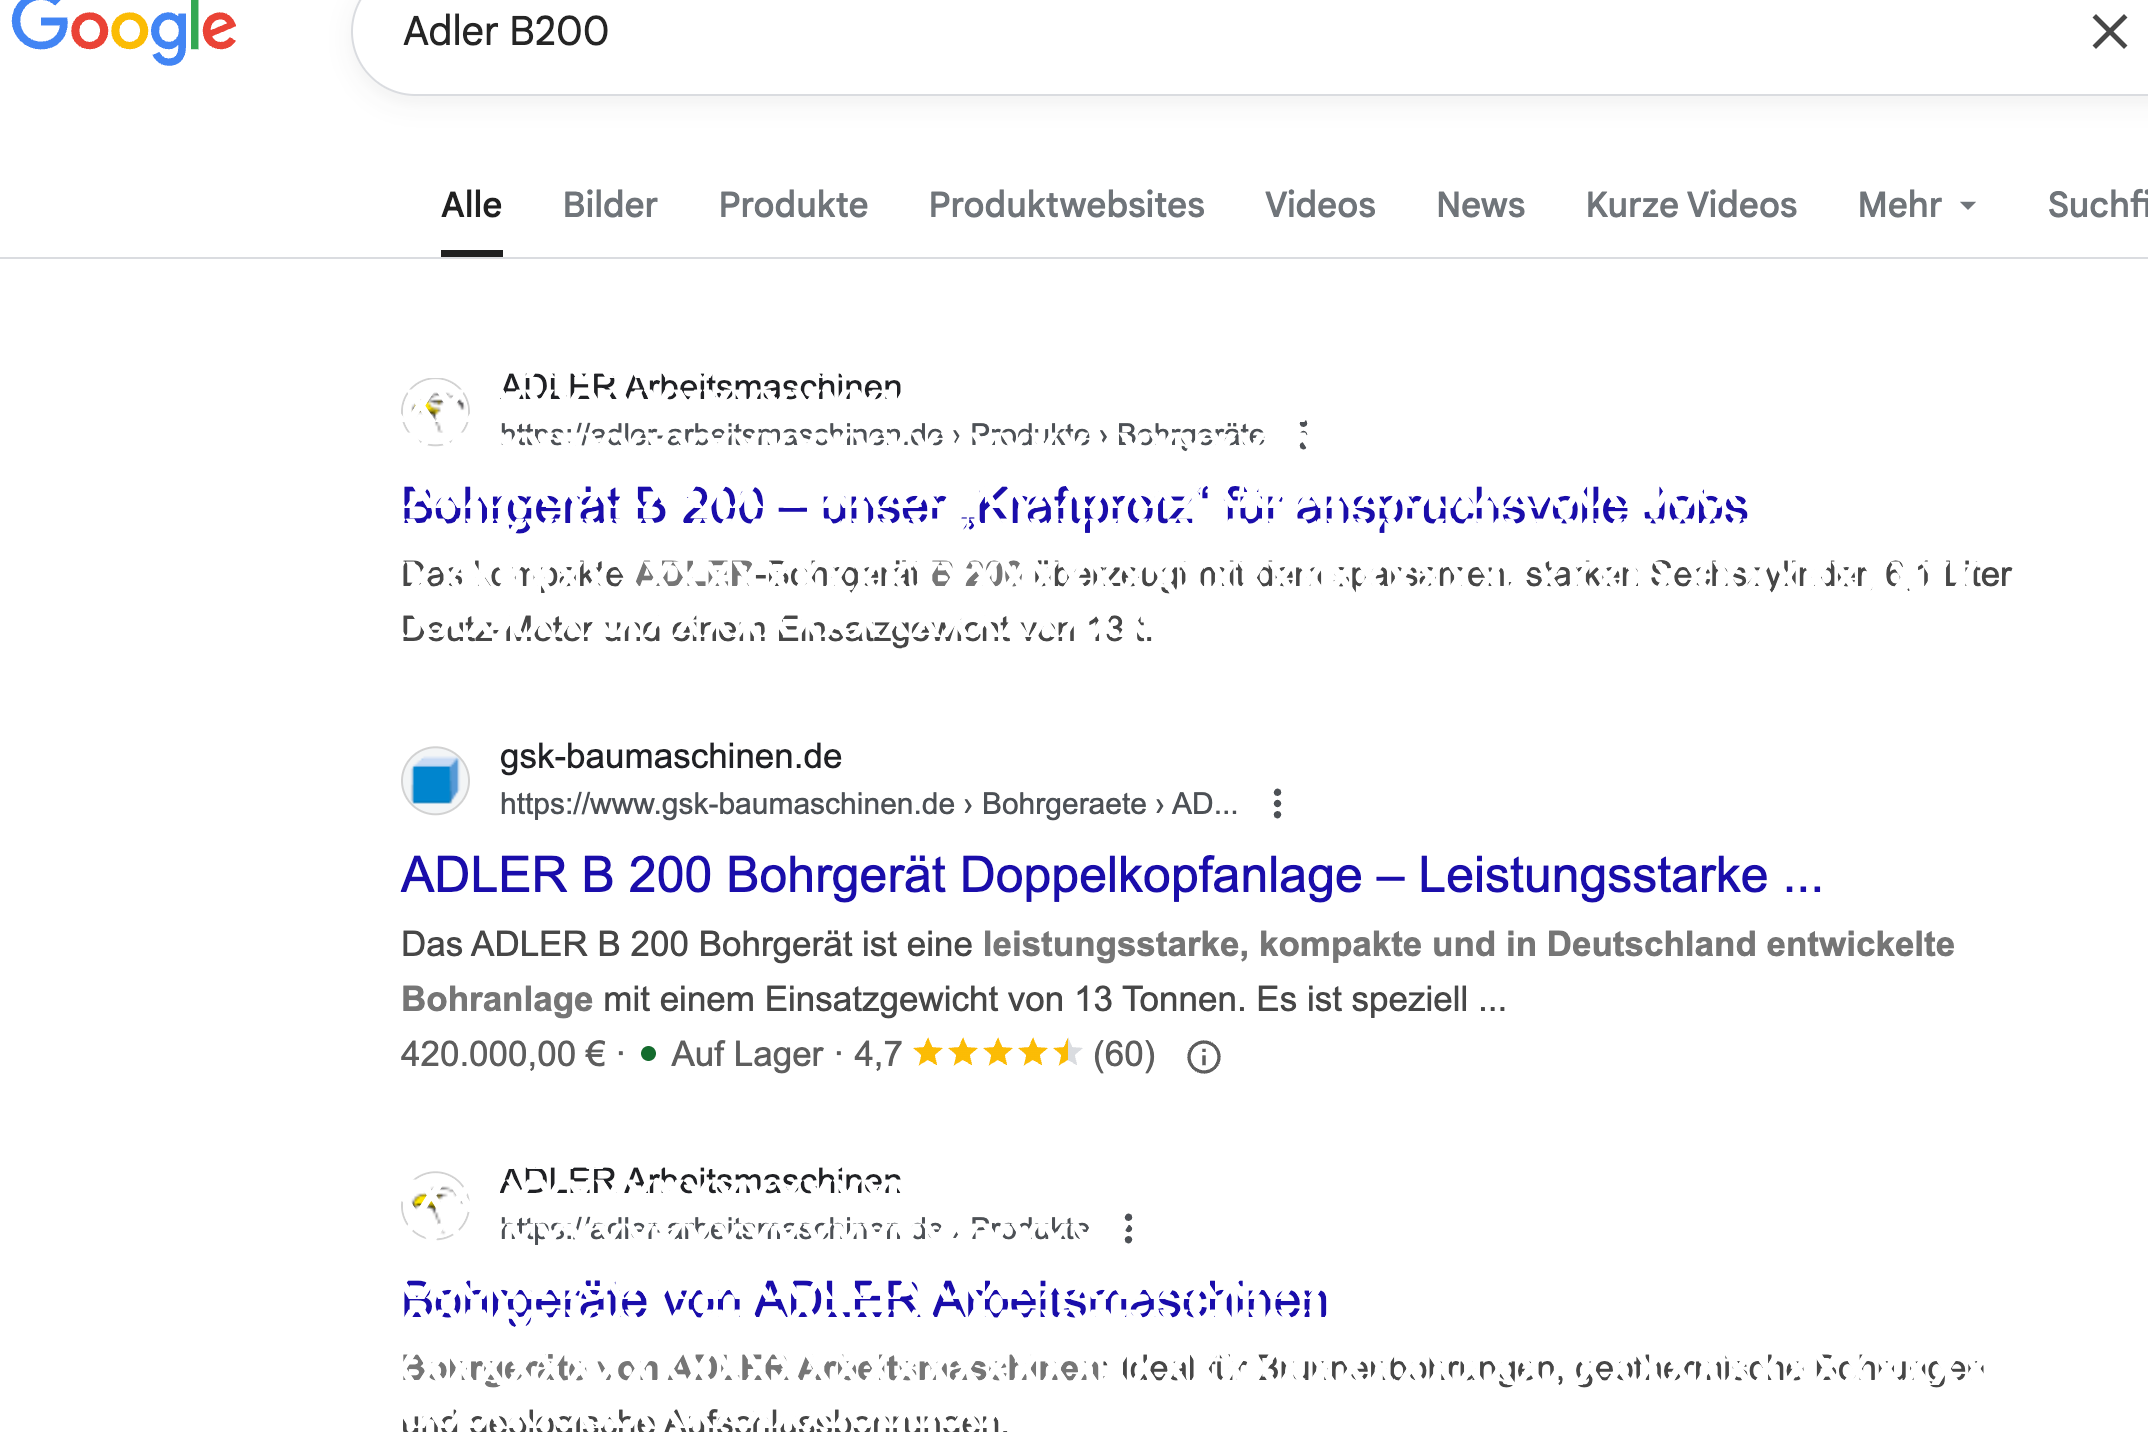
Task: Open three-dot menu of first ADLER result
Action: (x=1303, y=435)
